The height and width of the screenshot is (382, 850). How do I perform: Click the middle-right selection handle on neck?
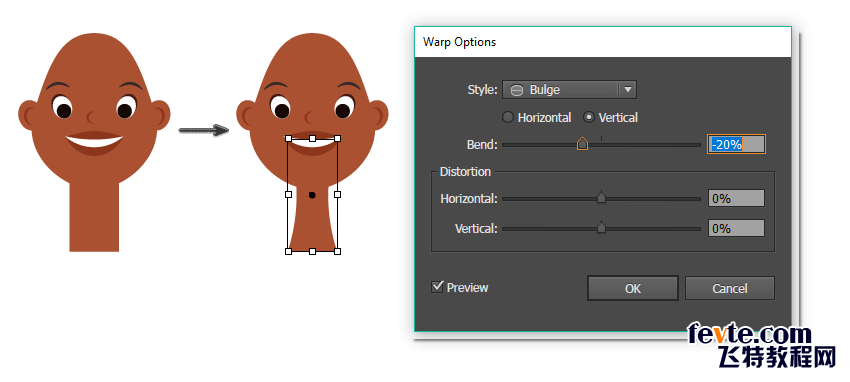click(x=337, y=194)
